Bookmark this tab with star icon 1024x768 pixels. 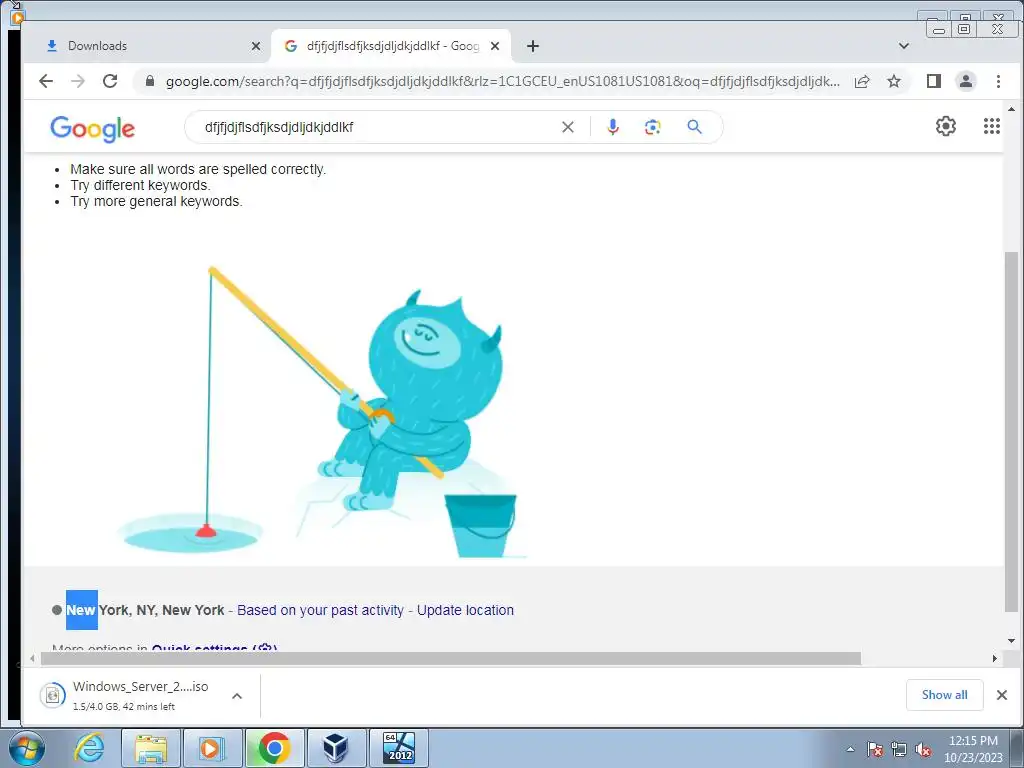tap(894, 81)
